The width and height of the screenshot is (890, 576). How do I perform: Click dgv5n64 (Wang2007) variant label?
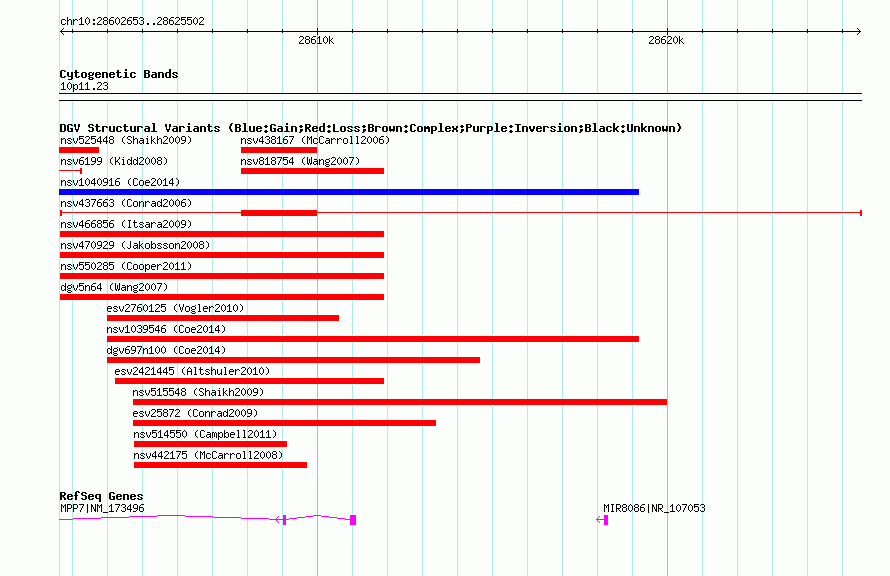click(x=114, y=287)
